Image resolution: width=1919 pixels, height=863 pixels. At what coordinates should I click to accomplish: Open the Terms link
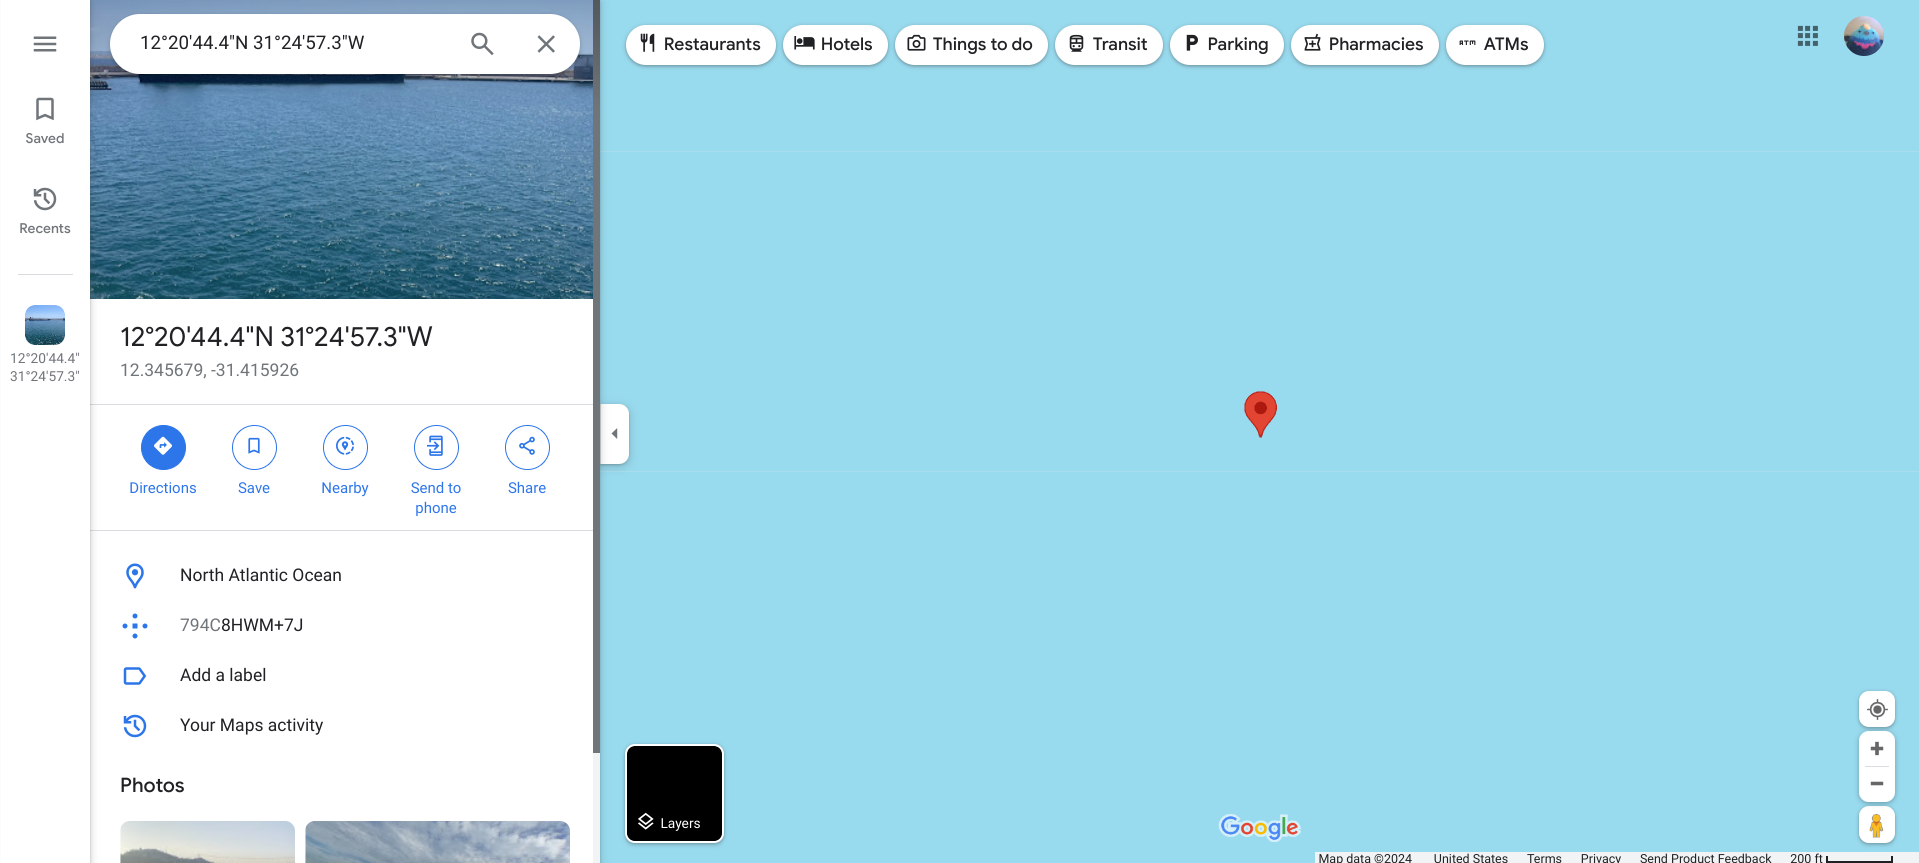1544,857
